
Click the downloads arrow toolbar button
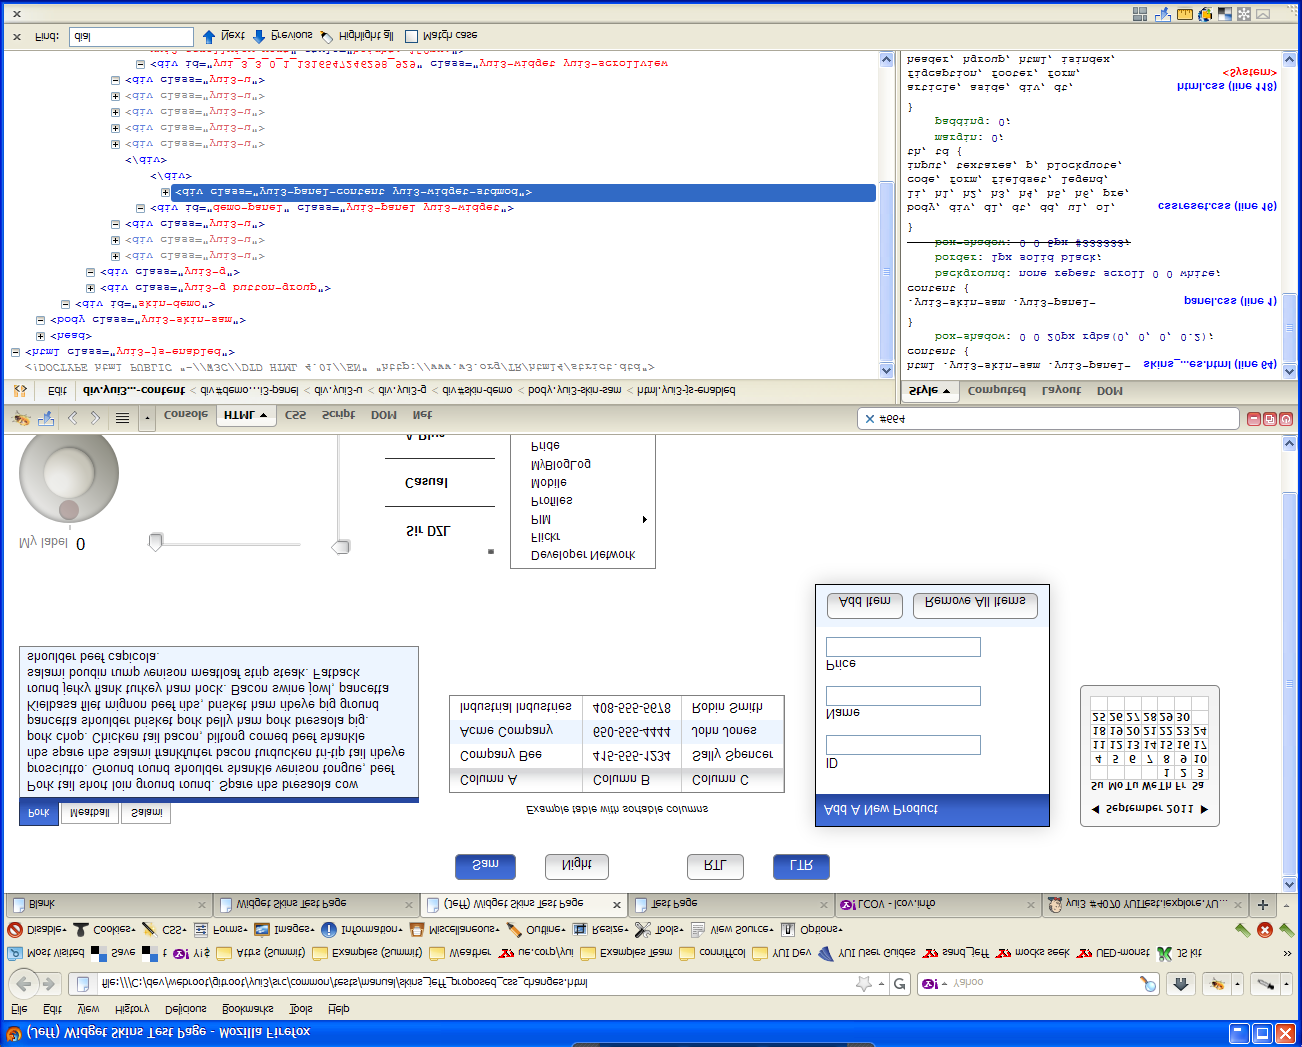pyautogui.click(x=1180, y=984)
